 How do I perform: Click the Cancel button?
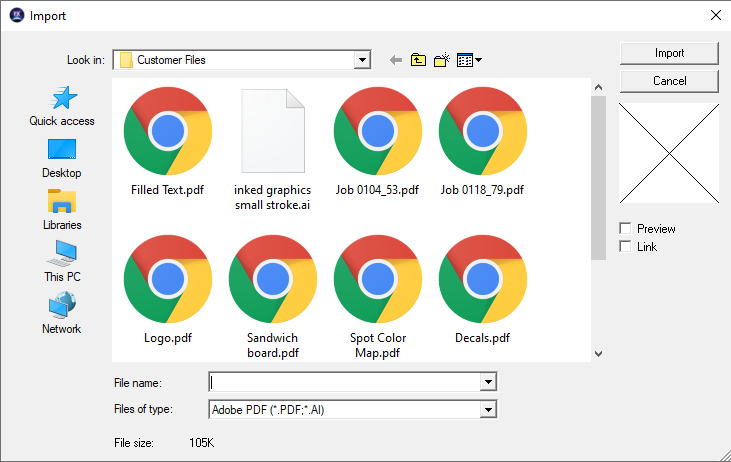click(669, 80)
